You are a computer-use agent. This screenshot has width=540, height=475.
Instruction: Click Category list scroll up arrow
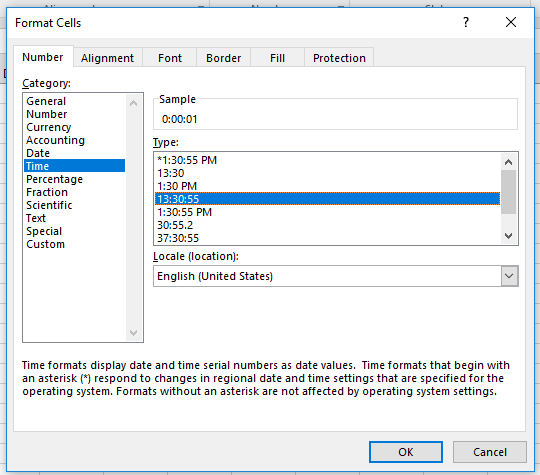(x=134, y=103)
